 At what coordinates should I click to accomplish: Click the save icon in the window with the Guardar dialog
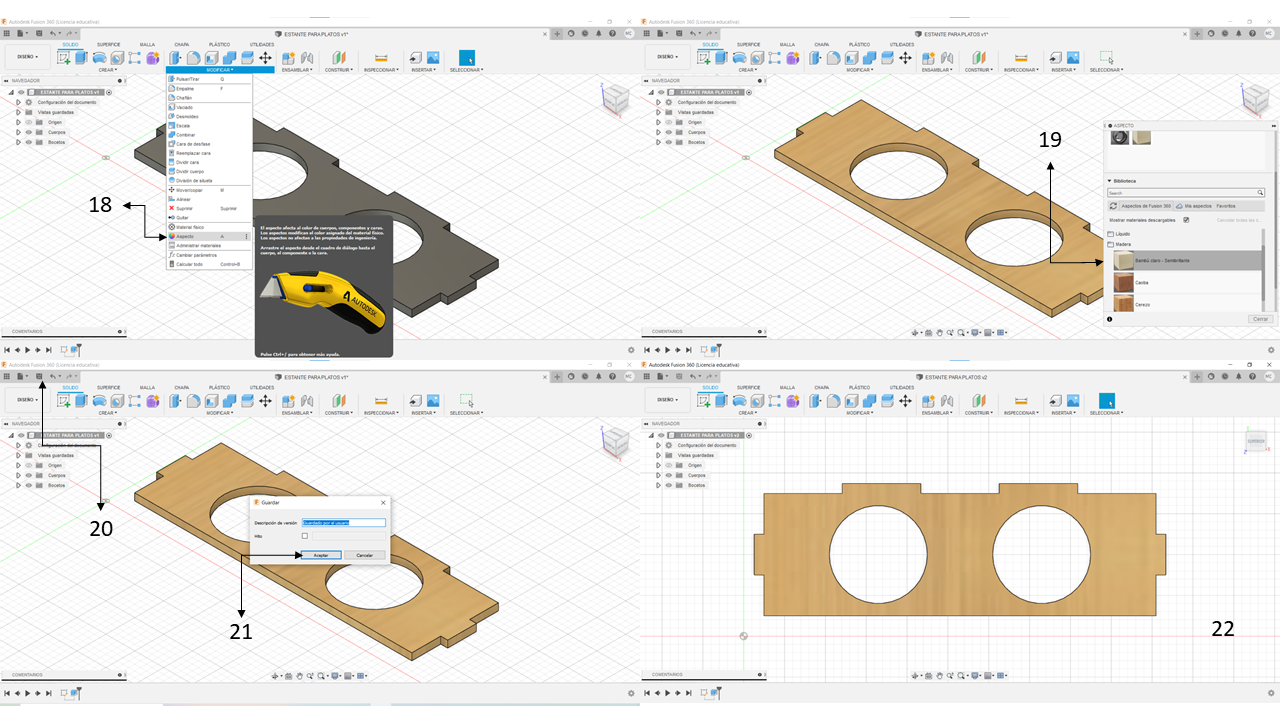coord(39,376)
